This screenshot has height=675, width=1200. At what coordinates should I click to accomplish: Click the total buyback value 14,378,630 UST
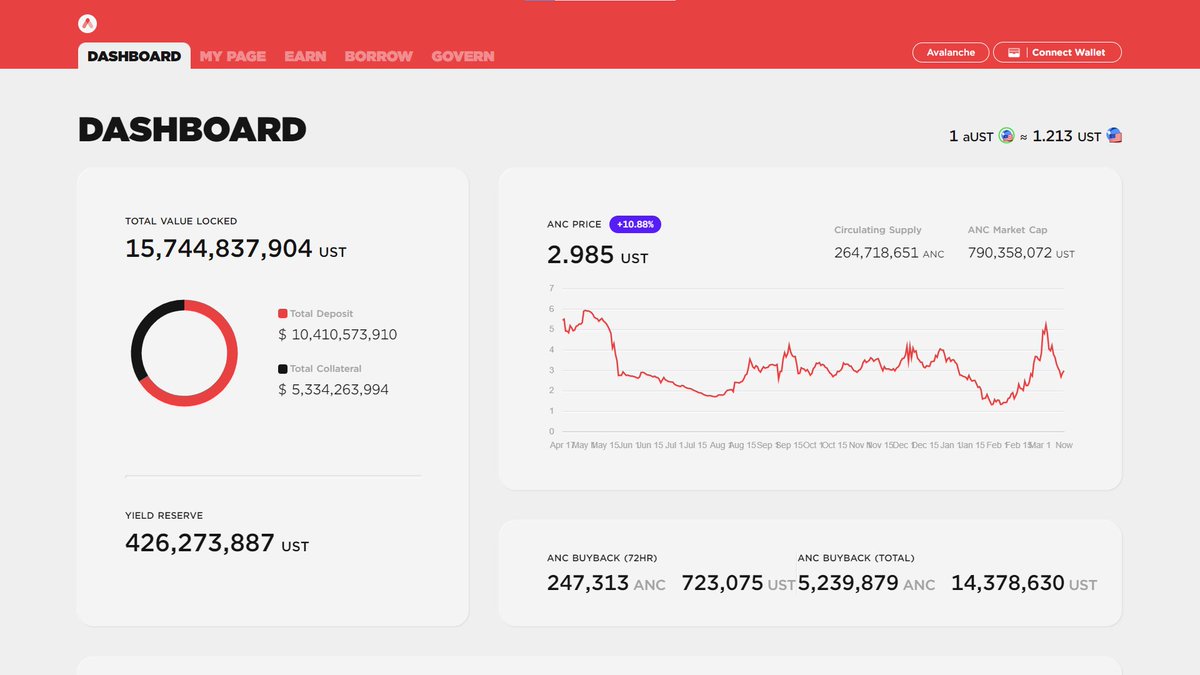coord(1024,583)
